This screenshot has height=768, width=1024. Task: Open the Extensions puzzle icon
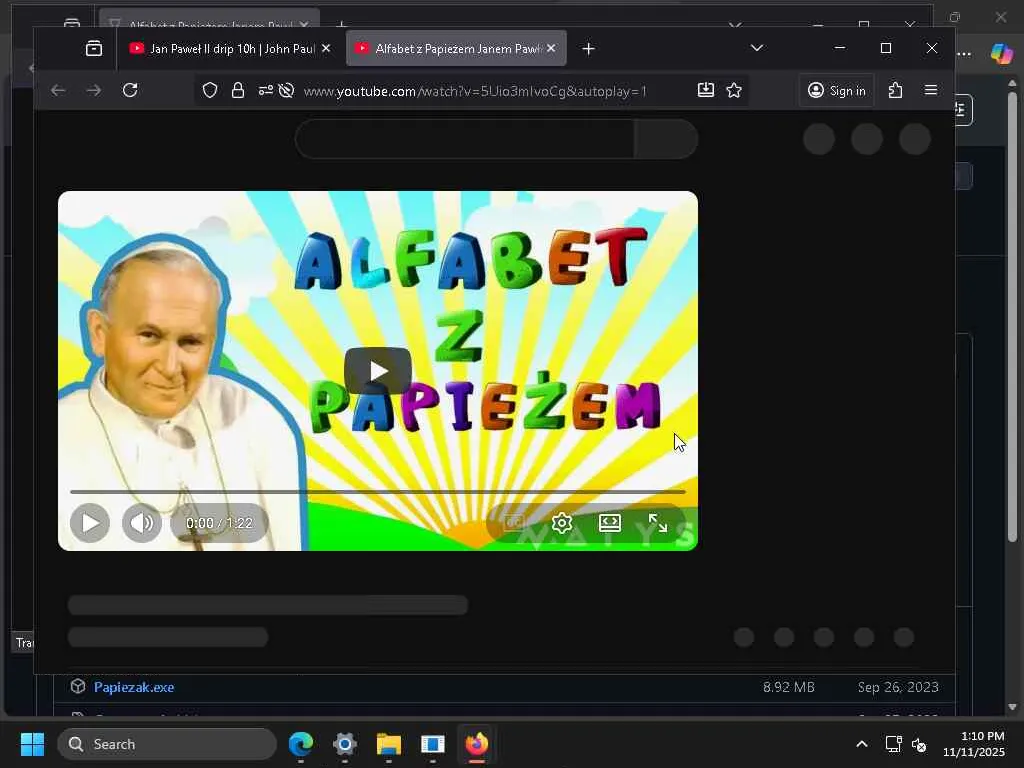[x=895, y=90]
